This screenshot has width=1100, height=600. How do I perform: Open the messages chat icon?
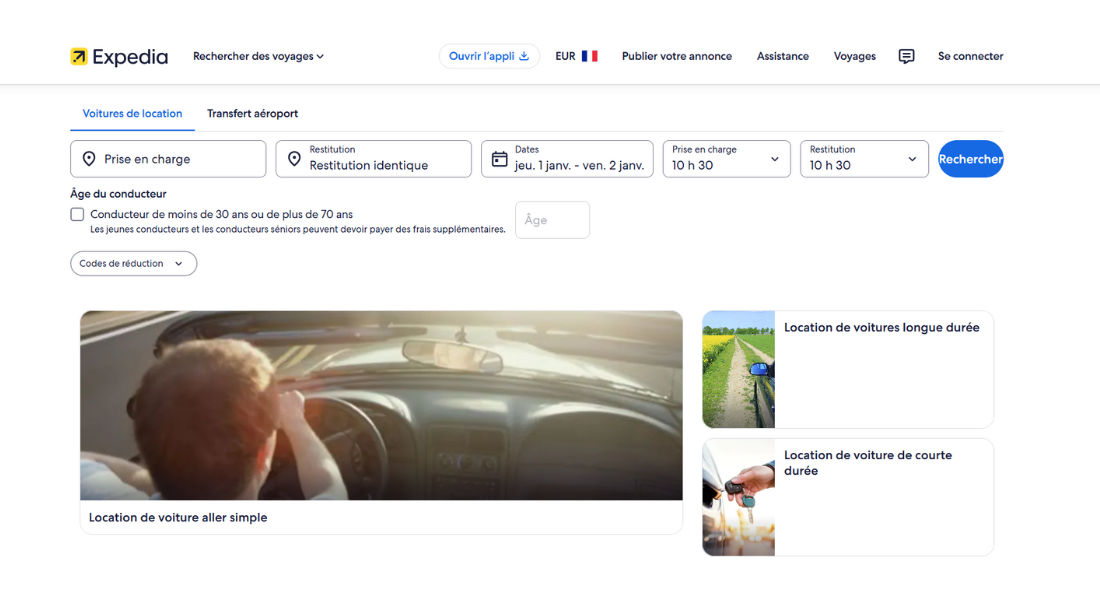pos(906,57)
